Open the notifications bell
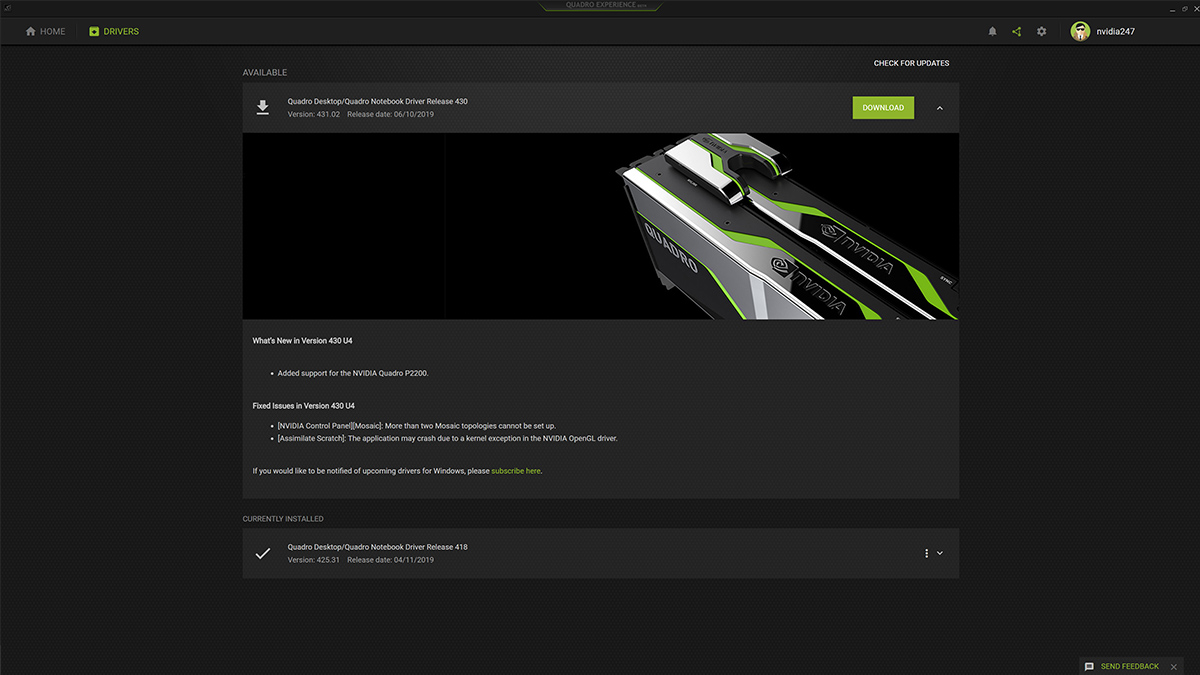This screenshot has width=1200, height=675. tap(992, 32)
